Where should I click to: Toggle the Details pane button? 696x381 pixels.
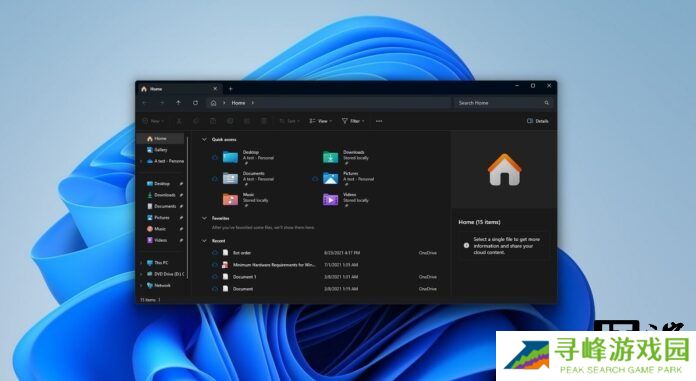click(x=538, y=121)
